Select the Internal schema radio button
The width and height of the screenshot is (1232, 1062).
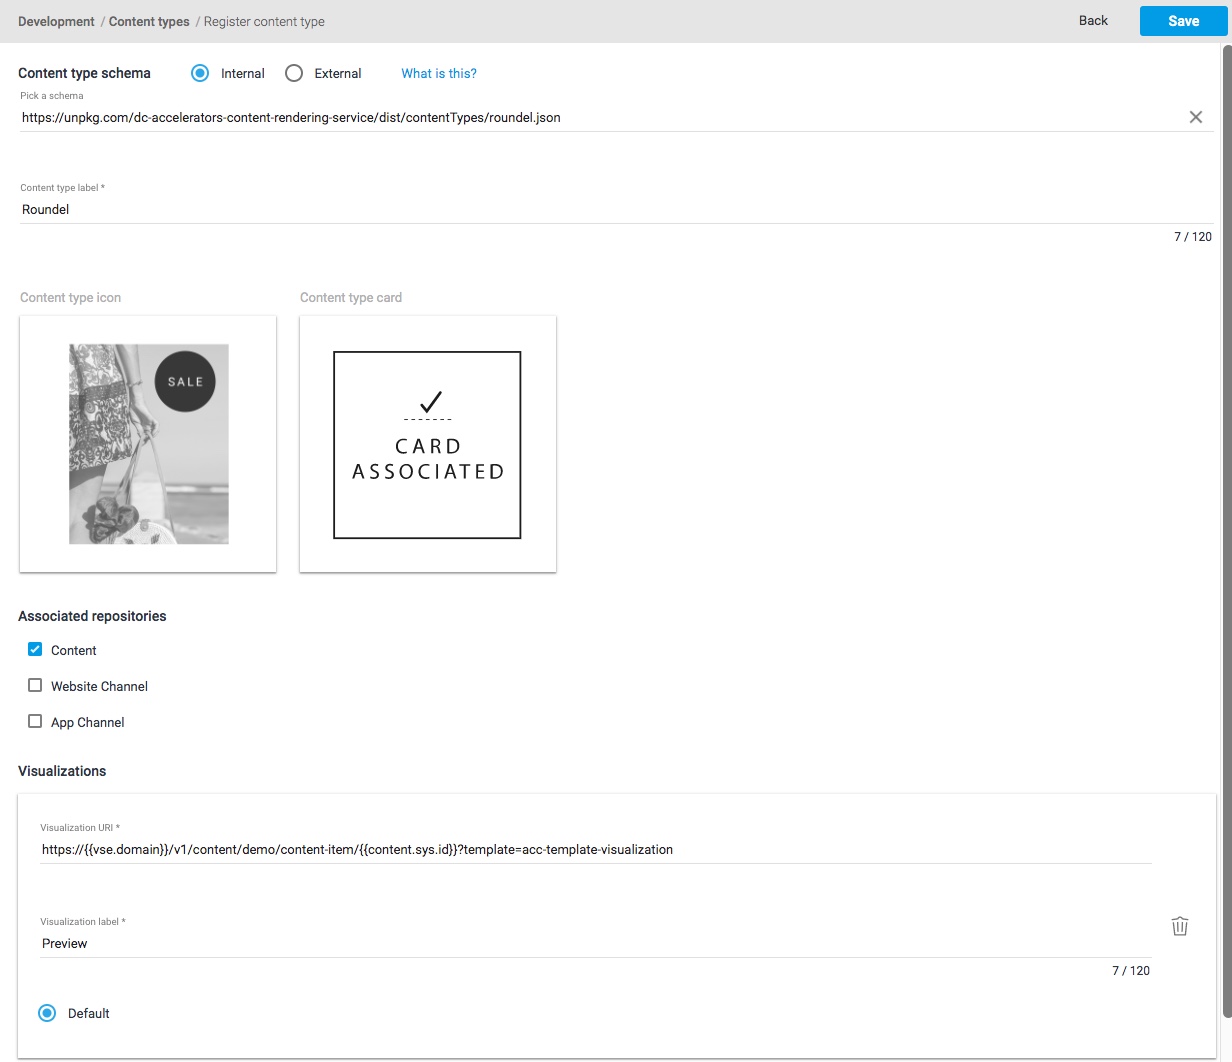coord(200,73)
